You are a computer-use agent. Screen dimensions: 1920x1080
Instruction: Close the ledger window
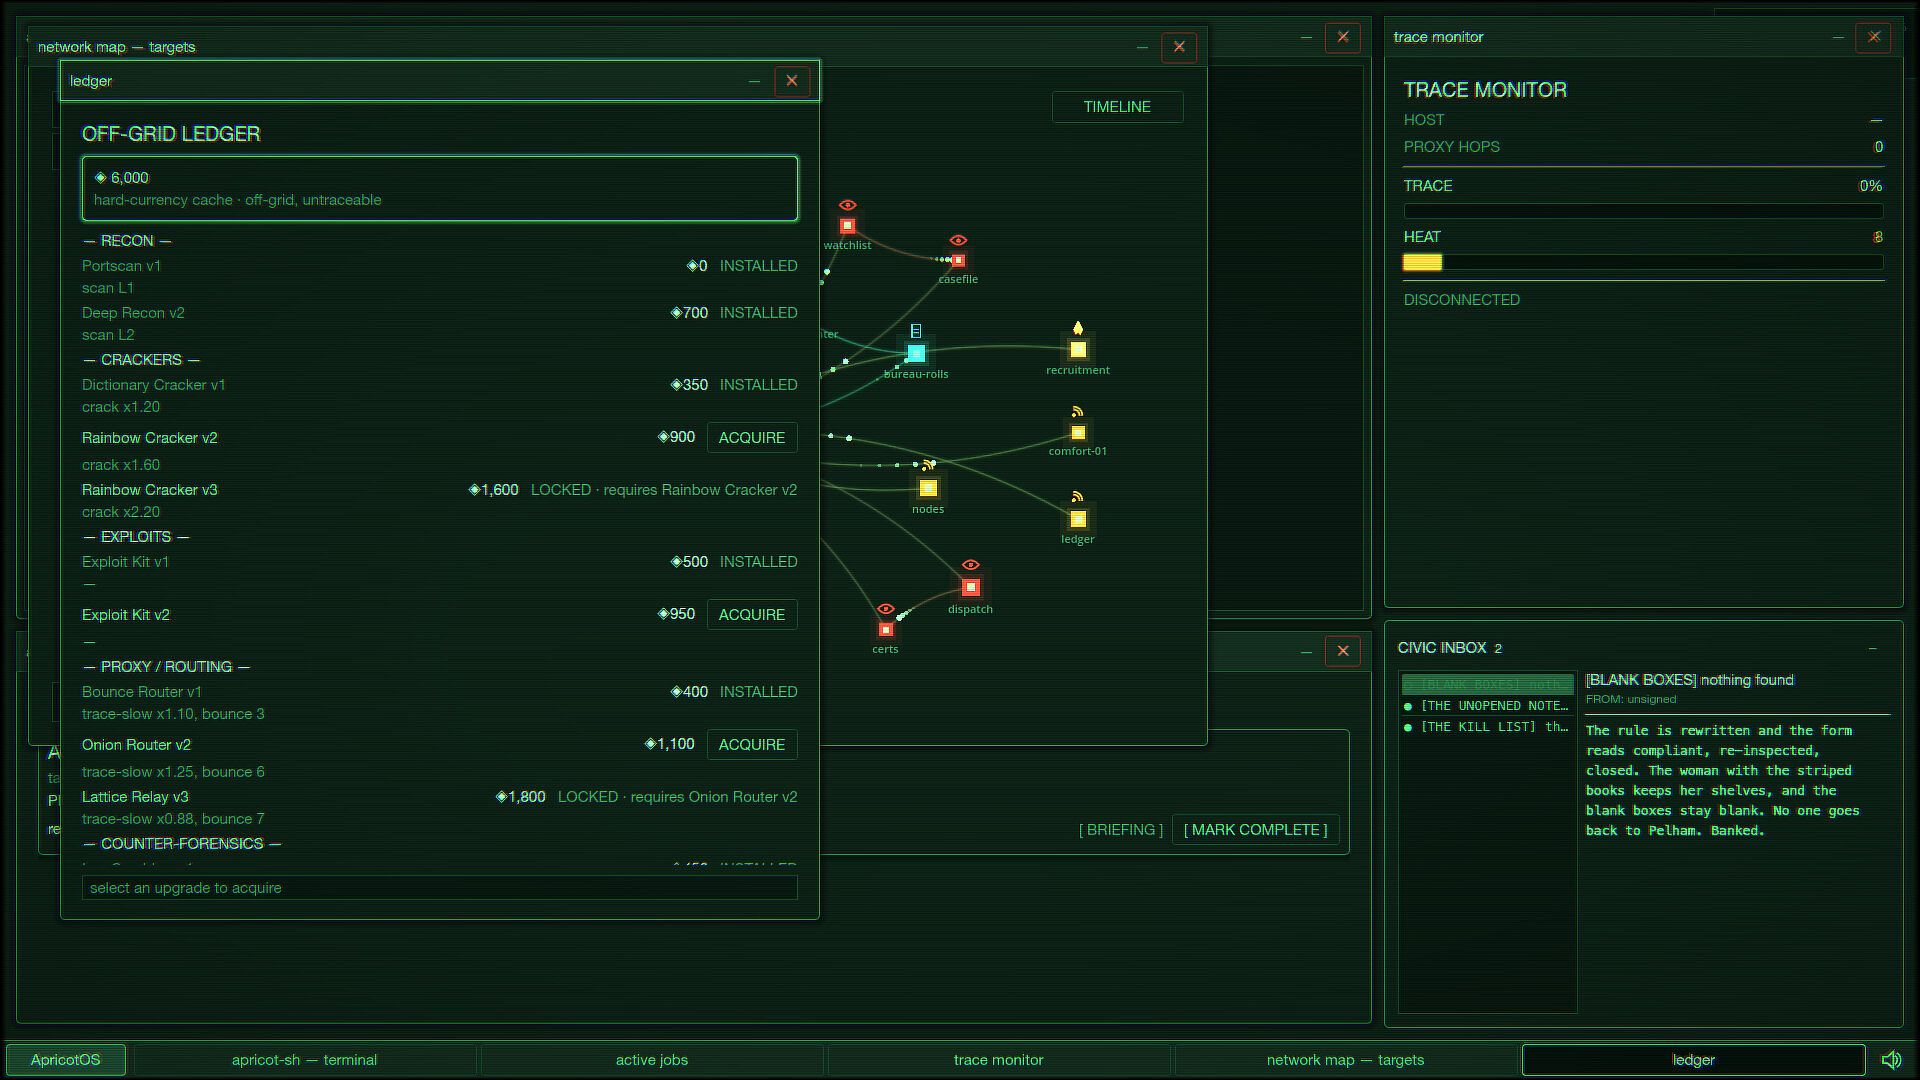792,81
